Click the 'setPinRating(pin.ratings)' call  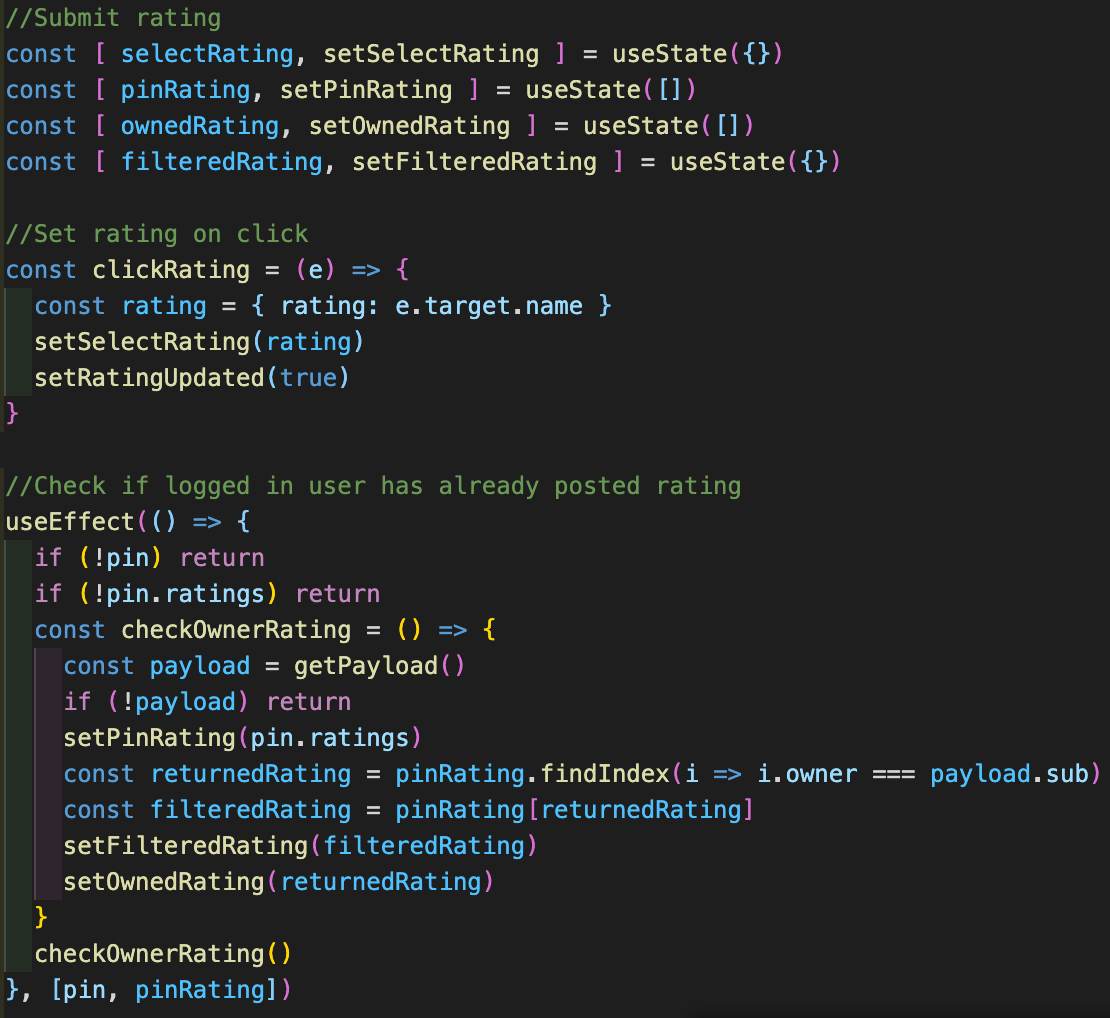coord(243,738)
